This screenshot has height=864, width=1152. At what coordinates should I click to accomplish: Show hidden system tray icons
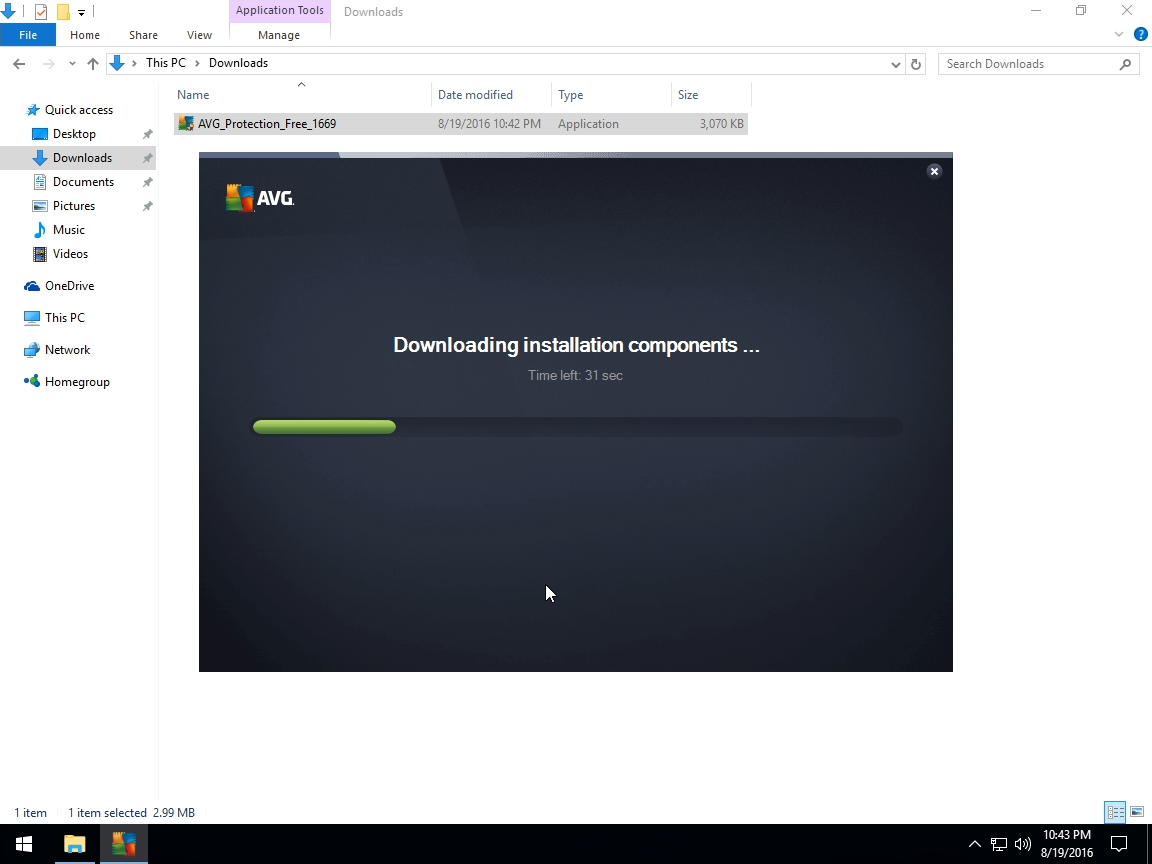click(974, 844)
